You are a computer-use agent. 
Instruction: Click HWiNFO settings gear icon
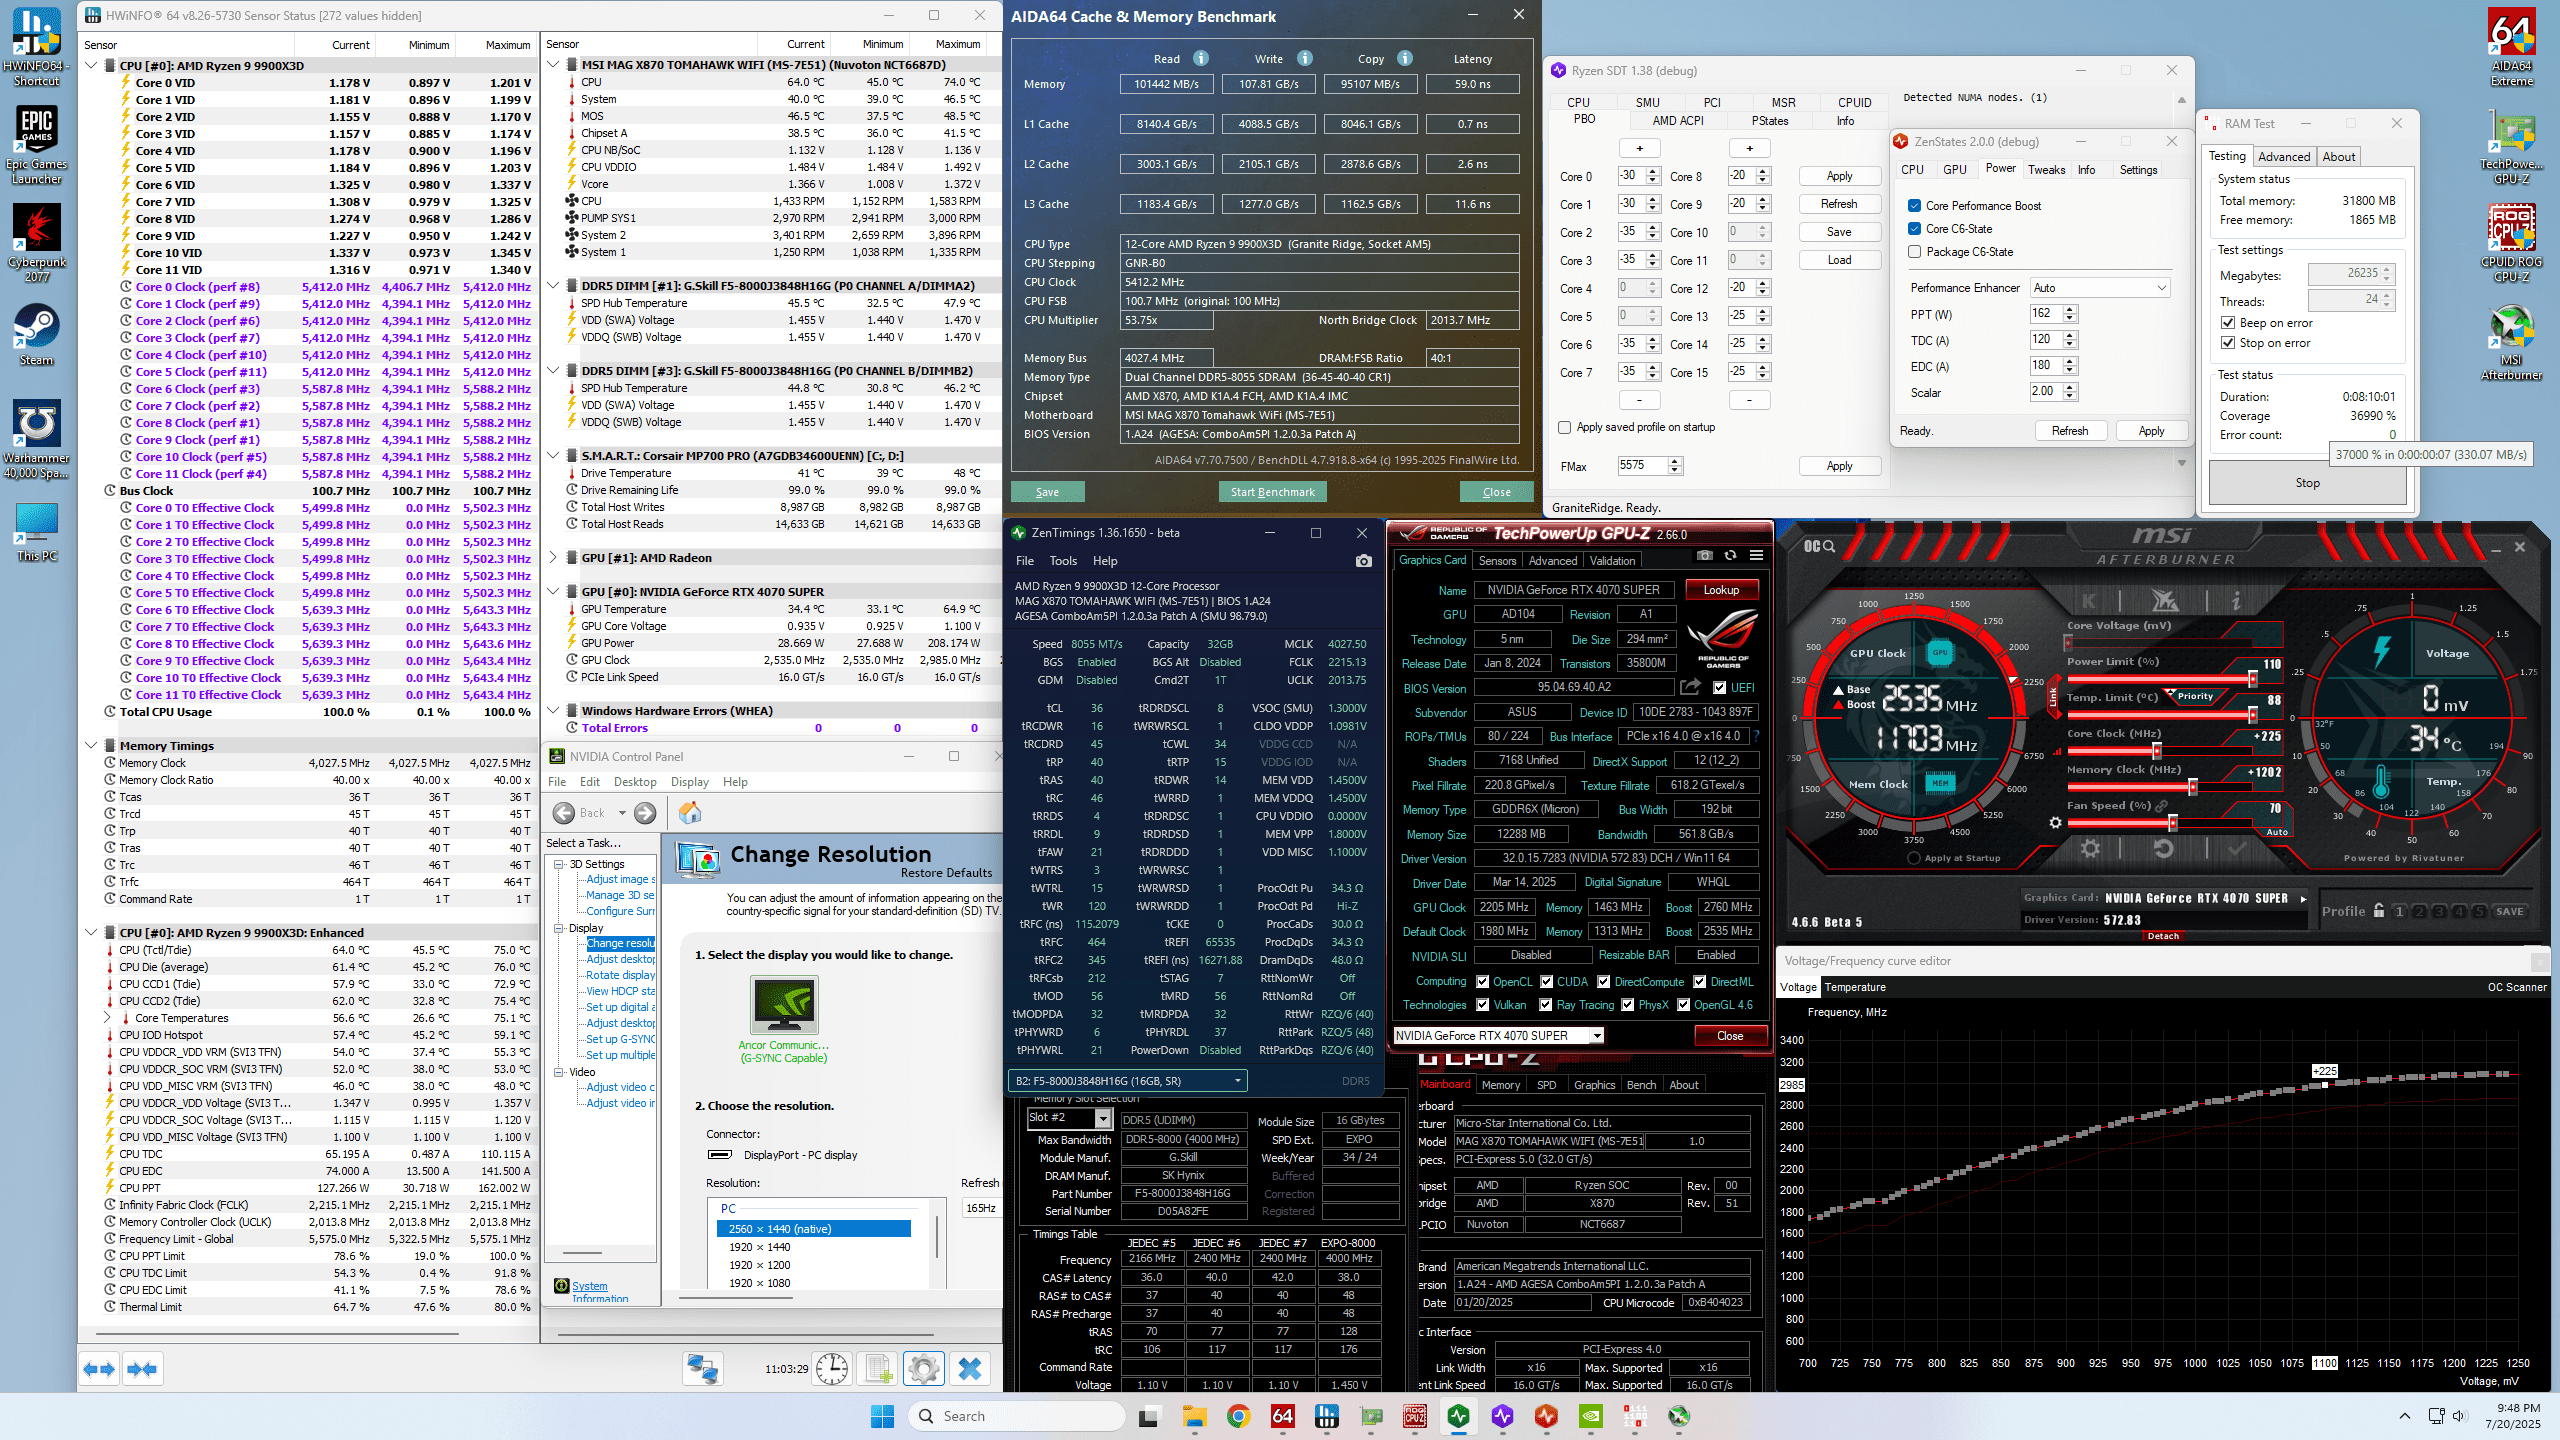(923, 1368)
